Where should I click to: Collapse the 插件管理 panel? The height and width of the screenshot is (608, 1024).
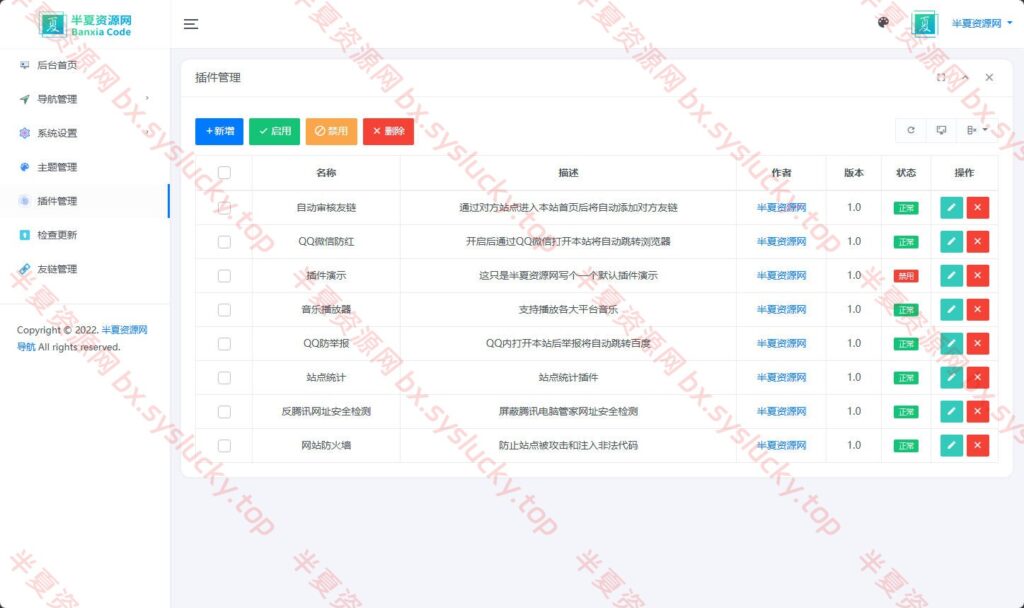965,77
